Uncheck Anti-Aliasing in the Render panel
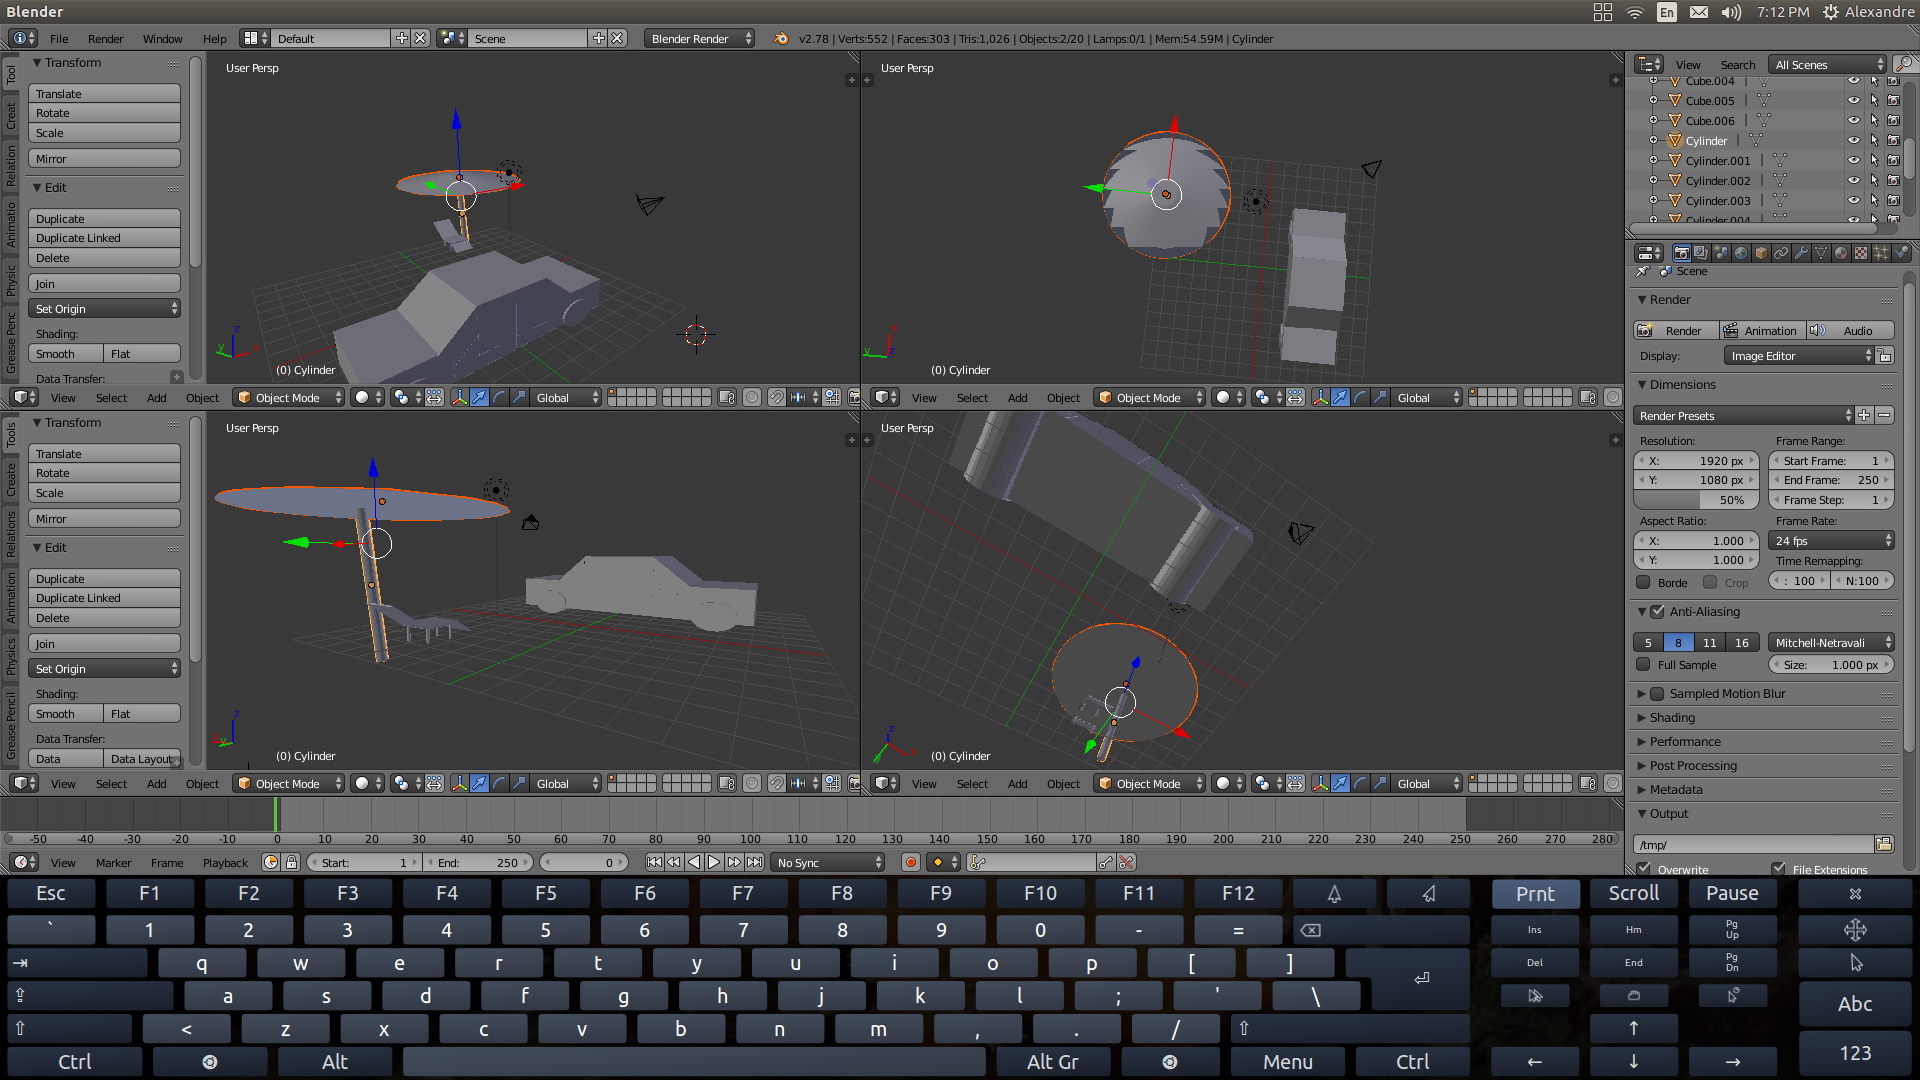Viewport: 1920px width, 1080px height. tap(1659, 612)
